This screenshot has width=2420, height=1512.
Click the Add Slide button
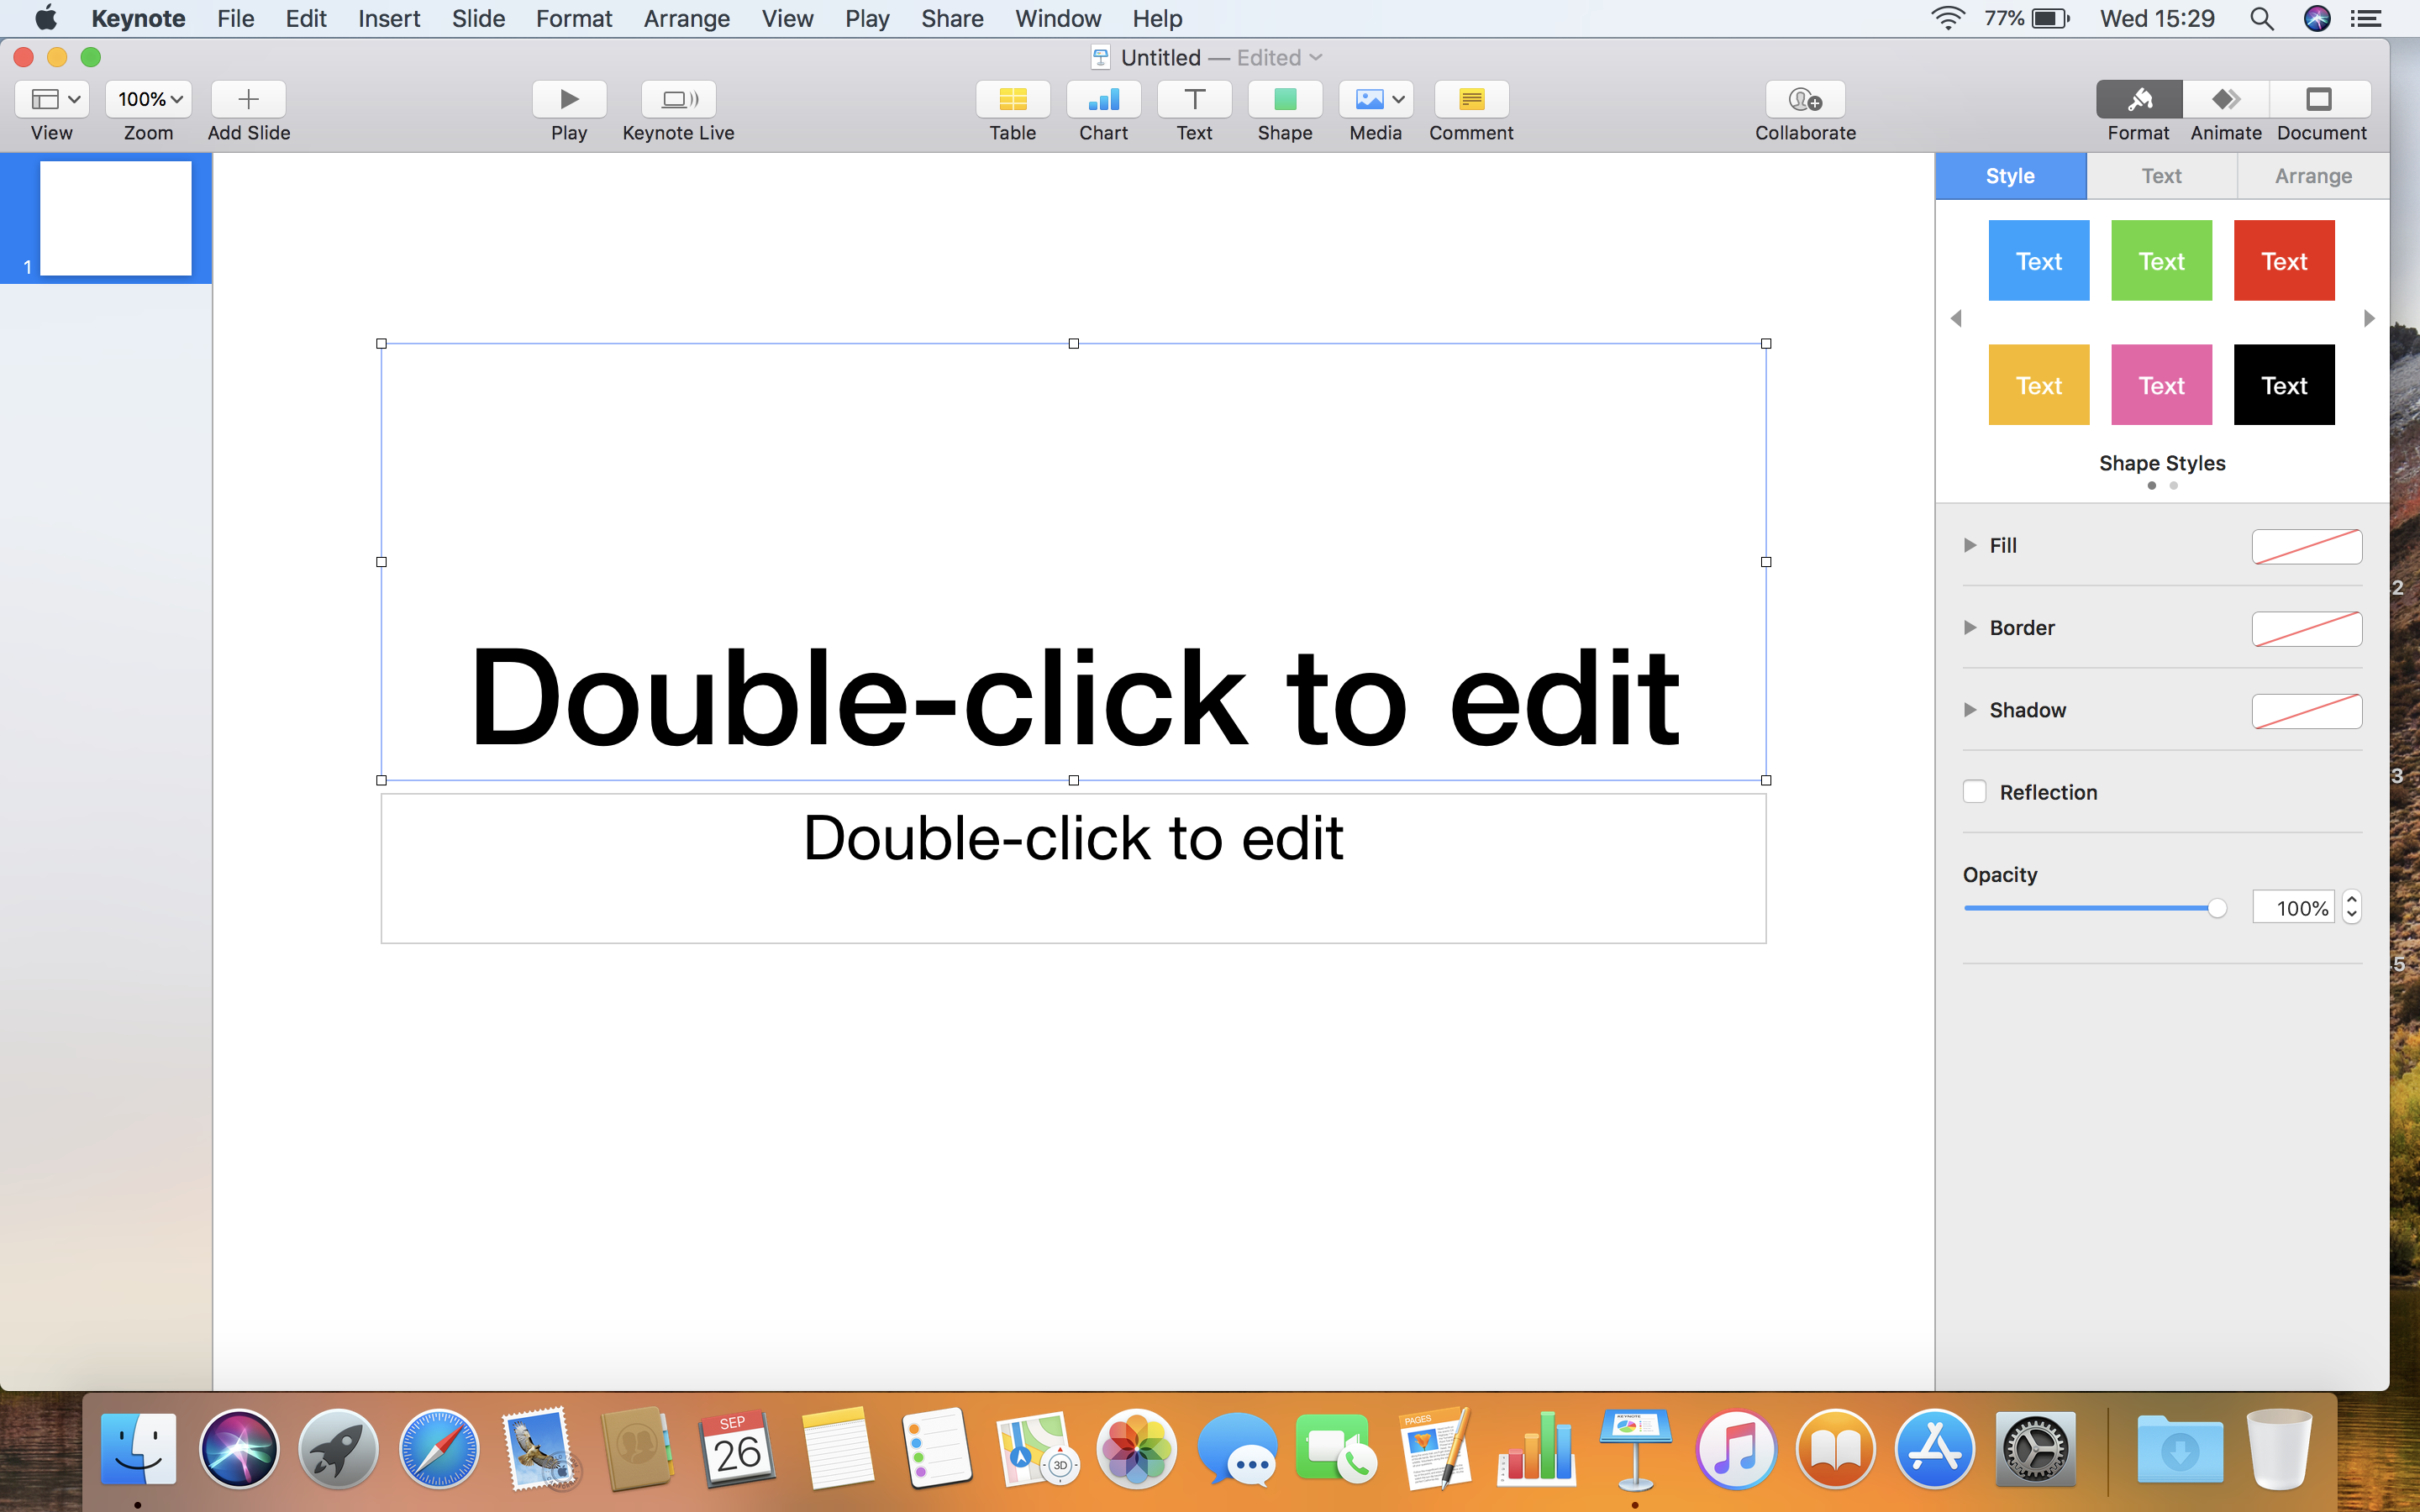click(248, 99)
